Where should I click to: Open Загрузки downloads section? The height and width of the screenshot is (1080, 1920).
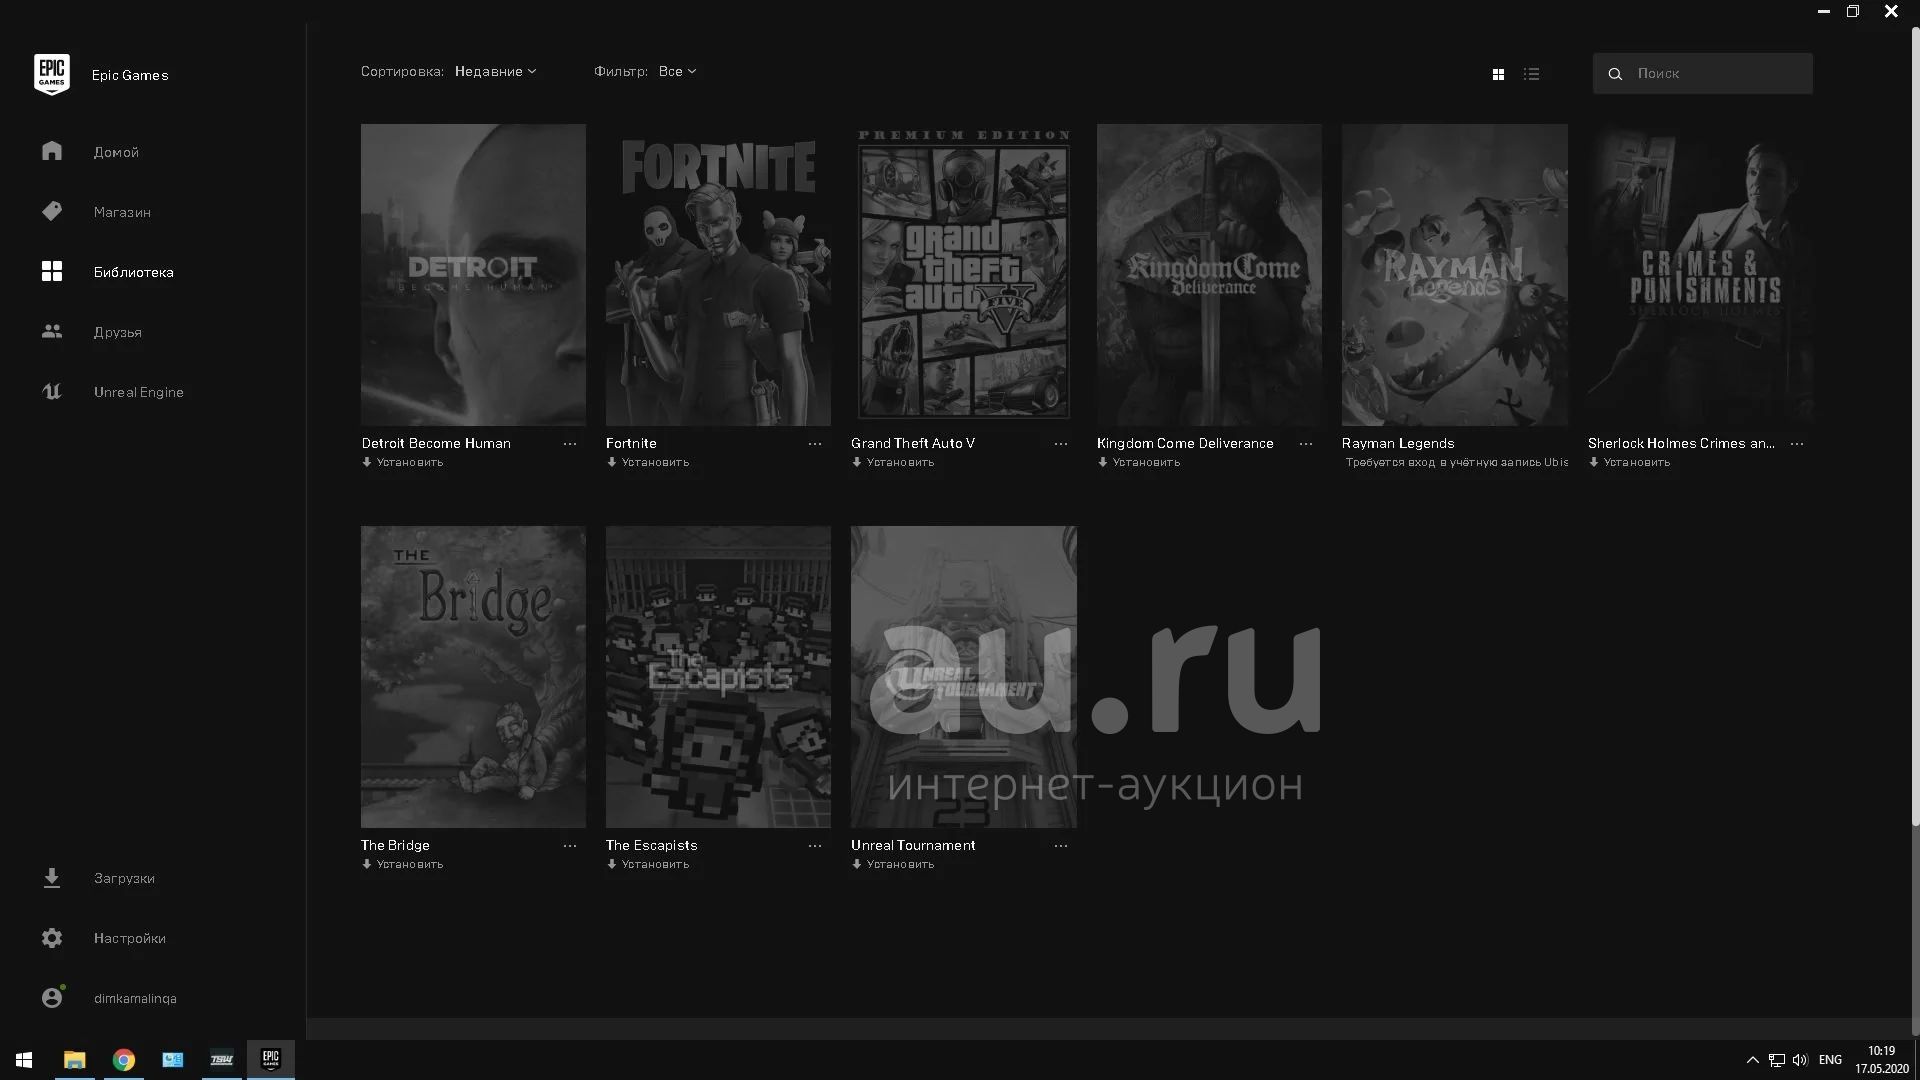pos(124,878)
